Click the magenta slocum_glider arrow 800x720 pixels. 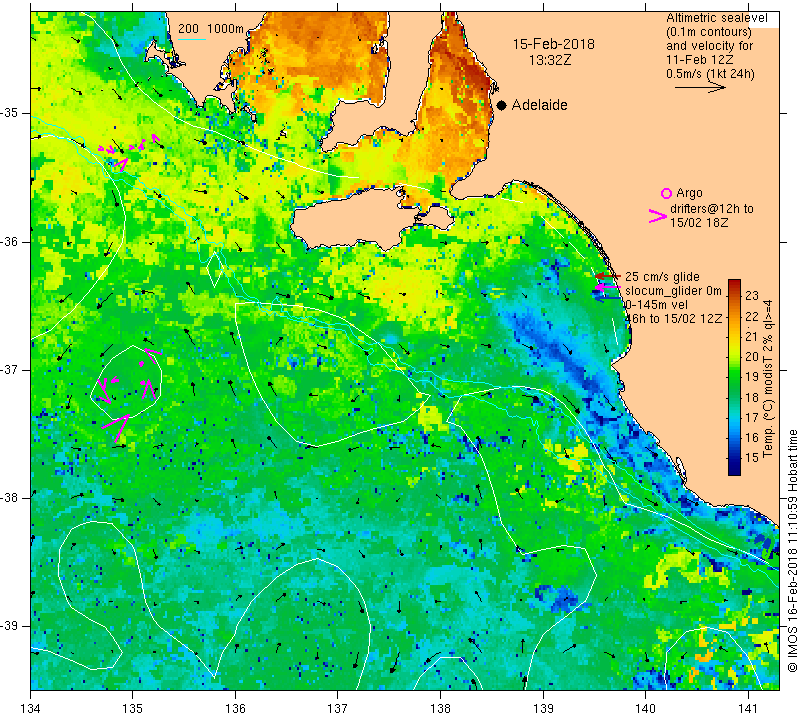click(x=607, y=287)
